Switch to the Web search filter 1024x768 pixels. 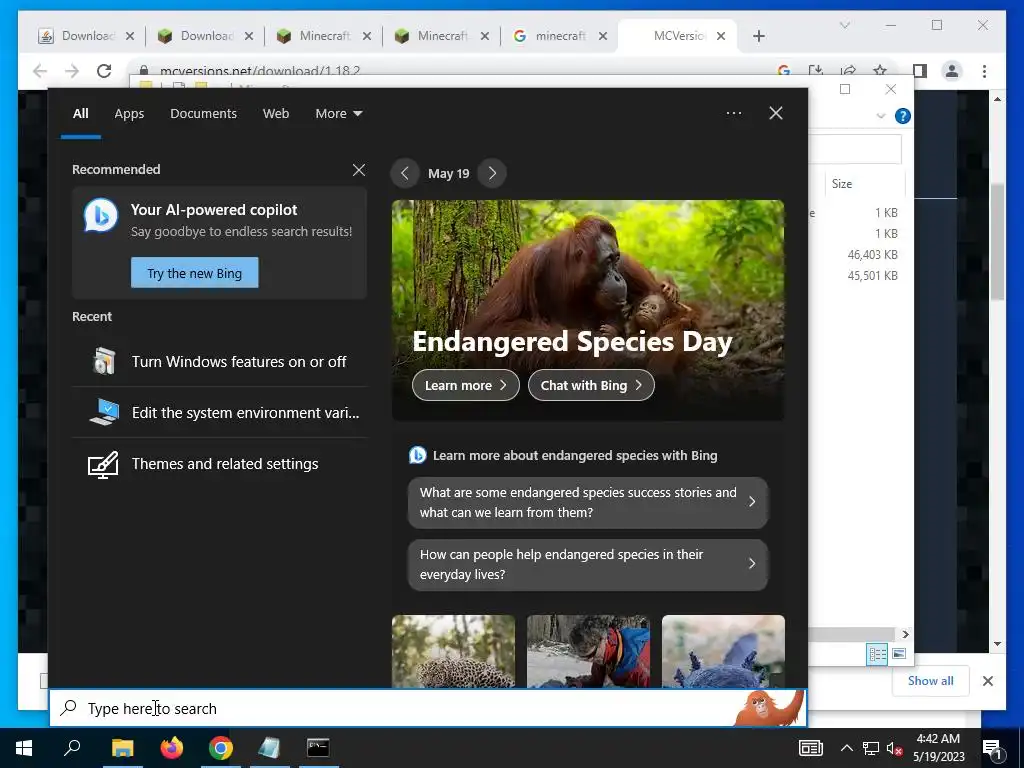[276, 114]
